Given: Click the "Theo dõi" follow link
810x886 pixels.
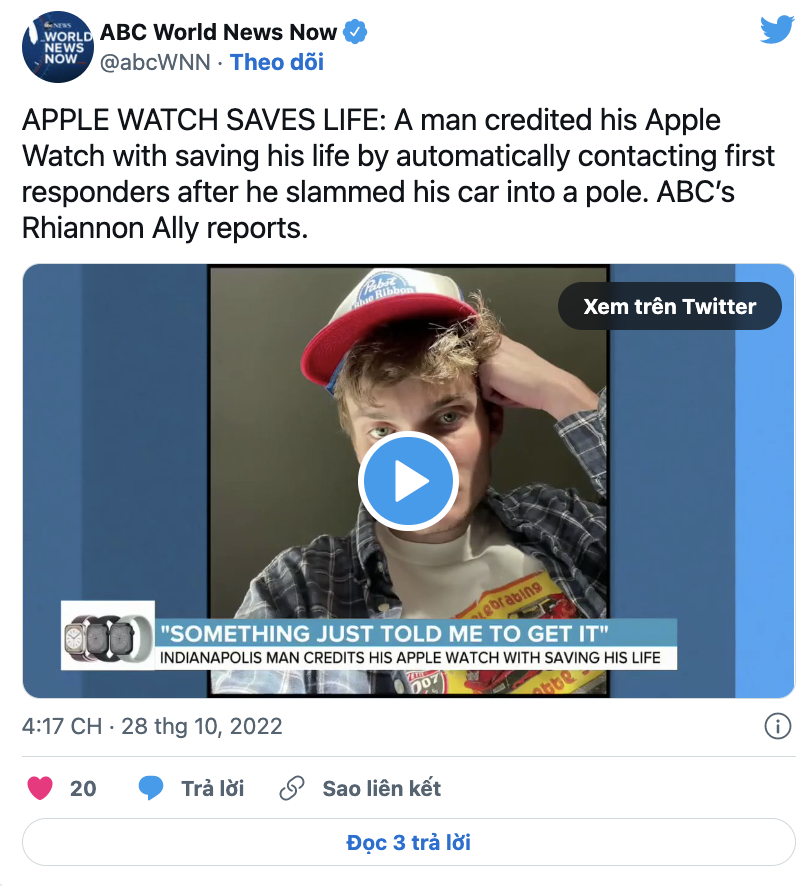Looking at the screenshot, I should click(x=277, y=62).
